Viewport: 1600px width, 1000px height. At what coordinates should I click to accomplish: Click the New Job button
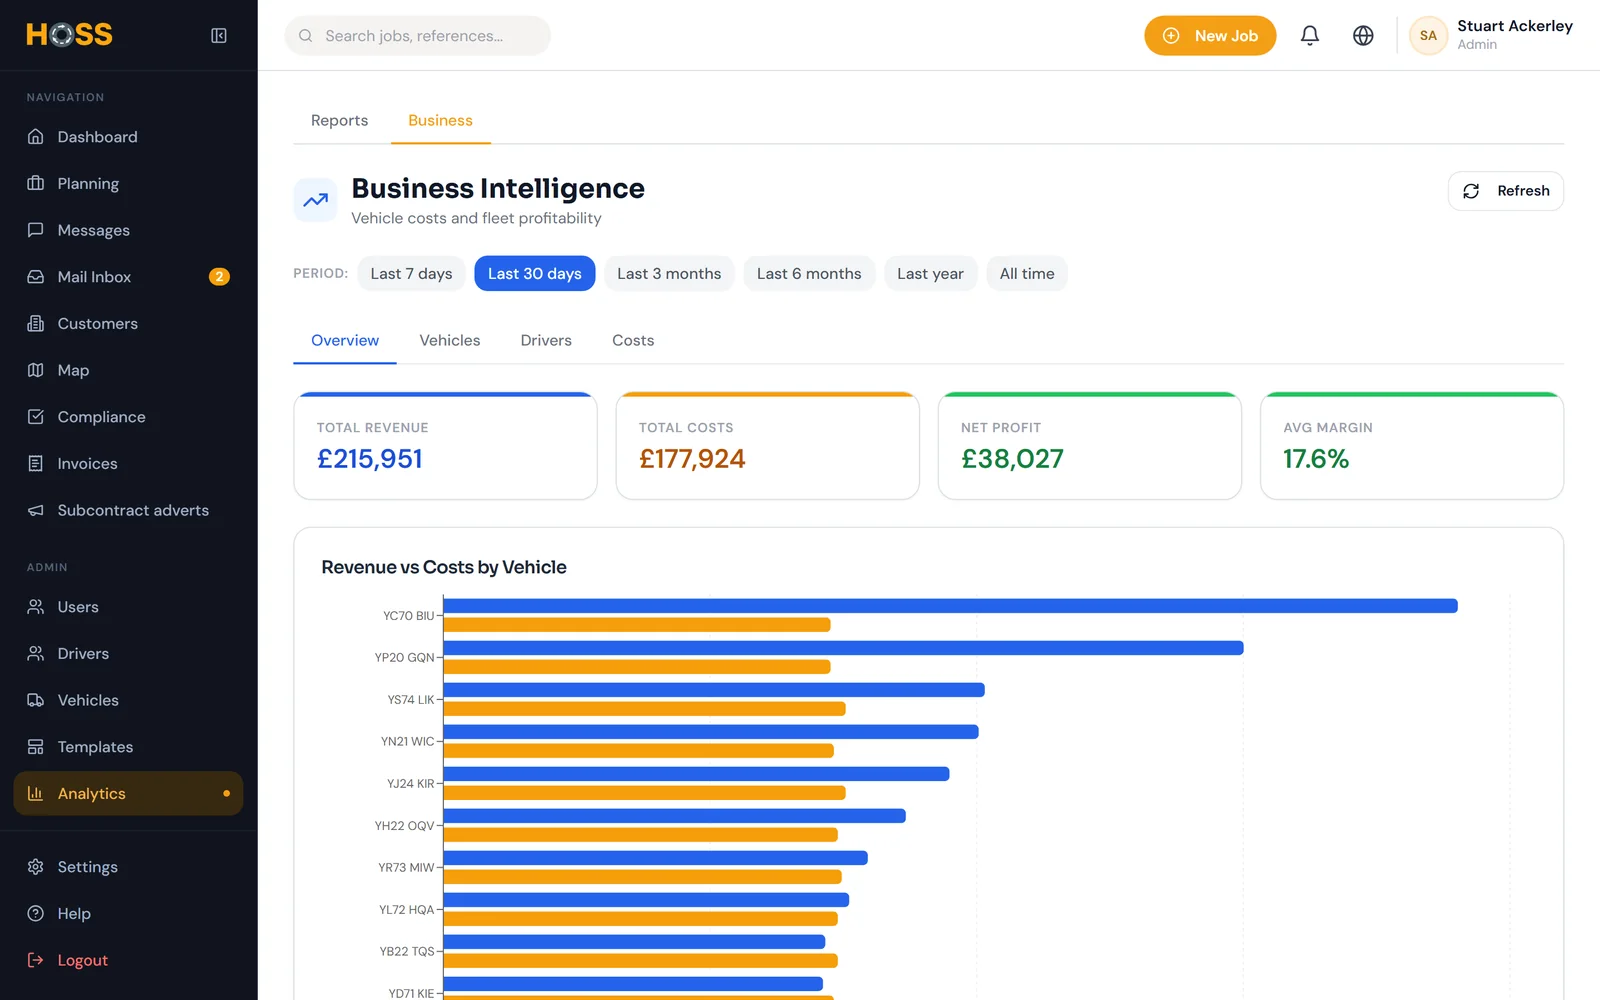[1210, 36]
